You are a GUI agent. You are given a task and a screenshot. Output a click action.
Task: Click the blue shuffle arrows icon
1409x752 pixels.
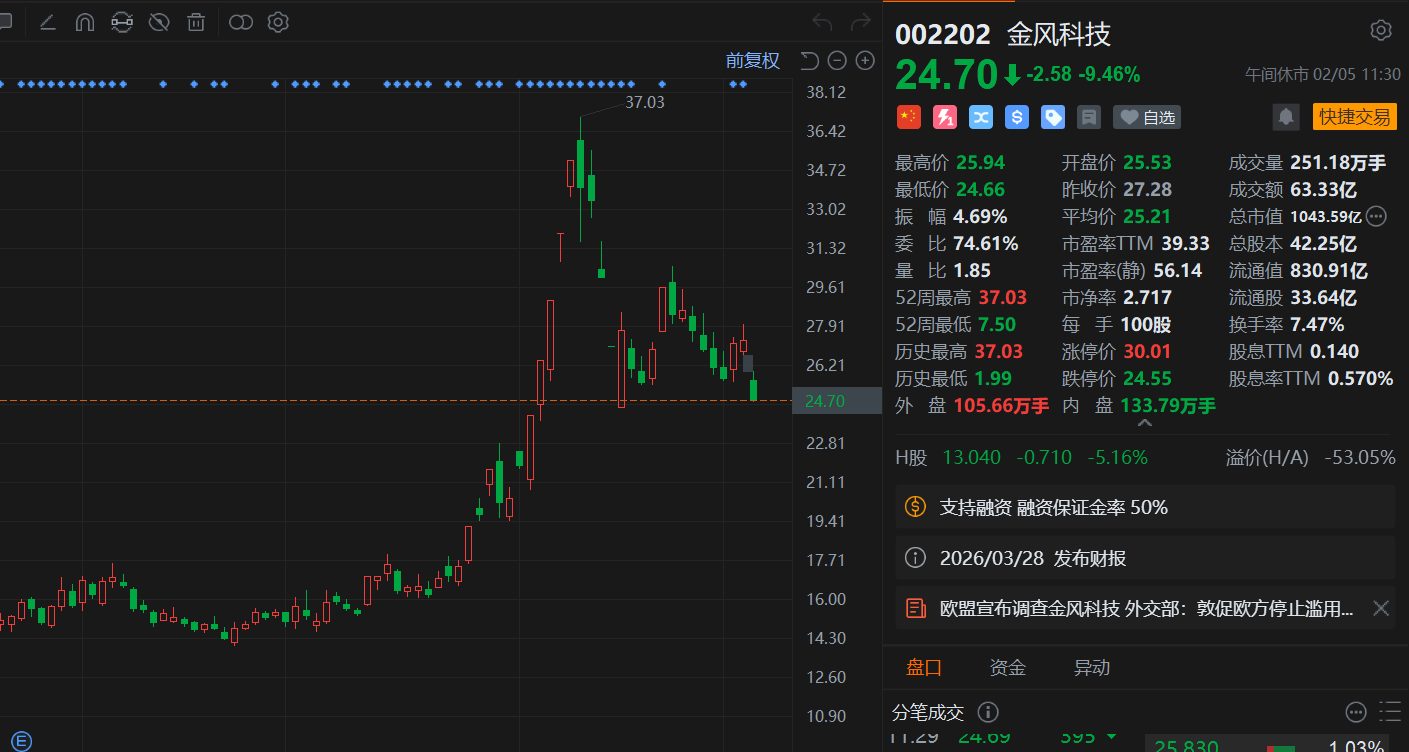point(981,117)
